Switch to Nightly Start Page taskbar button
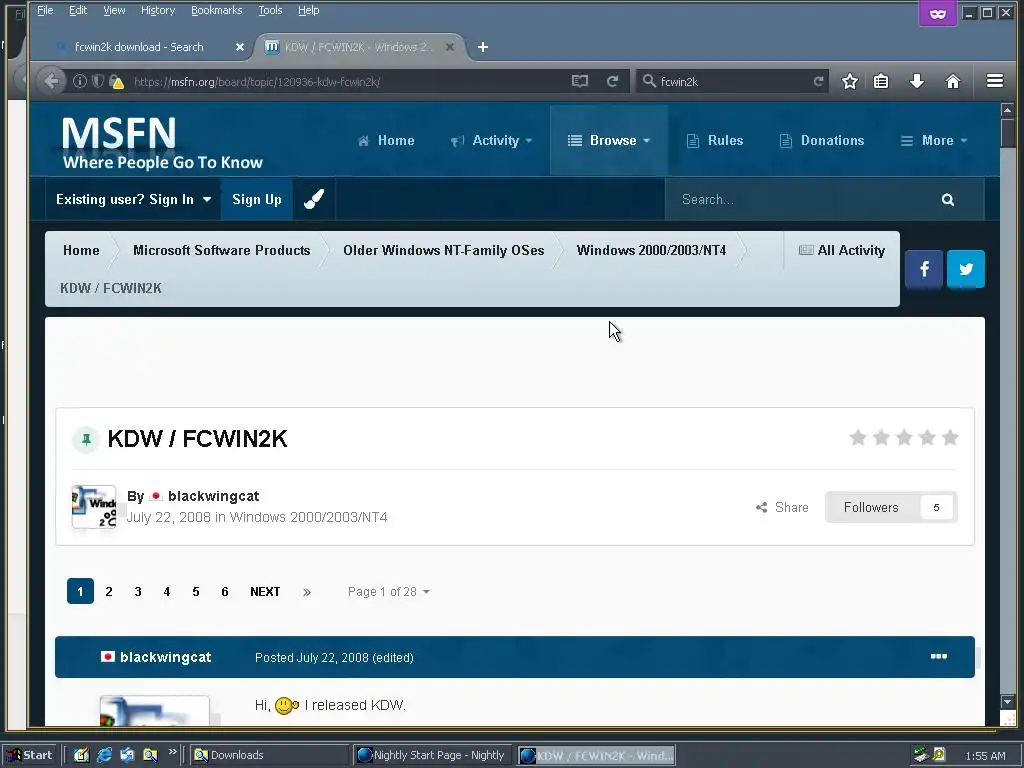The width and height of the screenshot is (1024, 768). tap(433, 755)
